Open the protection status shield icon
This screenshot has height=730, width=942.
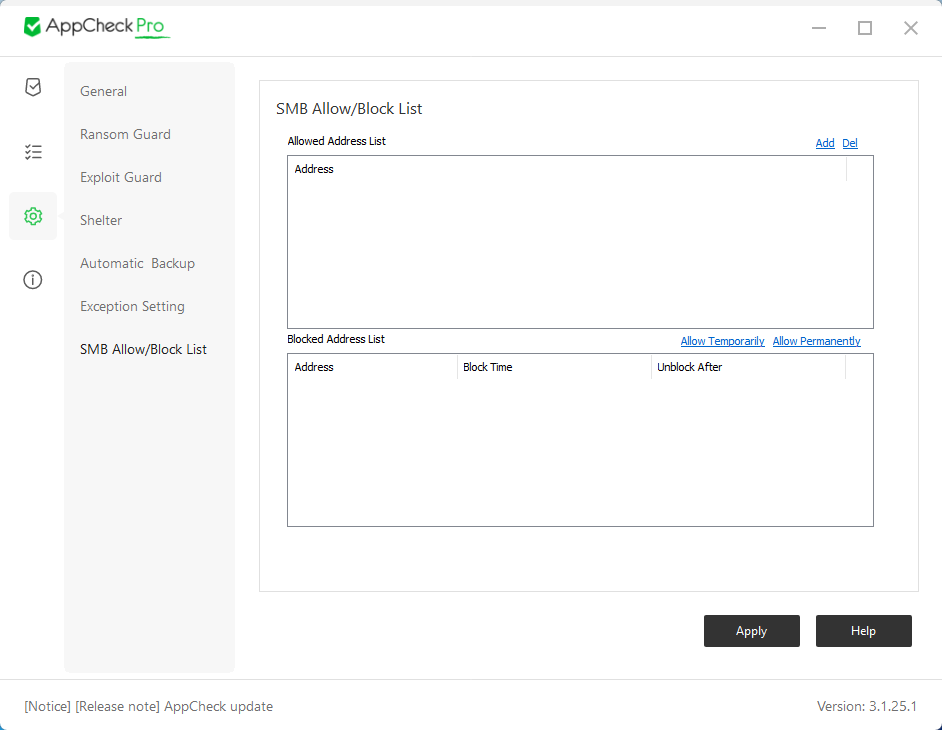click(33, 87)
